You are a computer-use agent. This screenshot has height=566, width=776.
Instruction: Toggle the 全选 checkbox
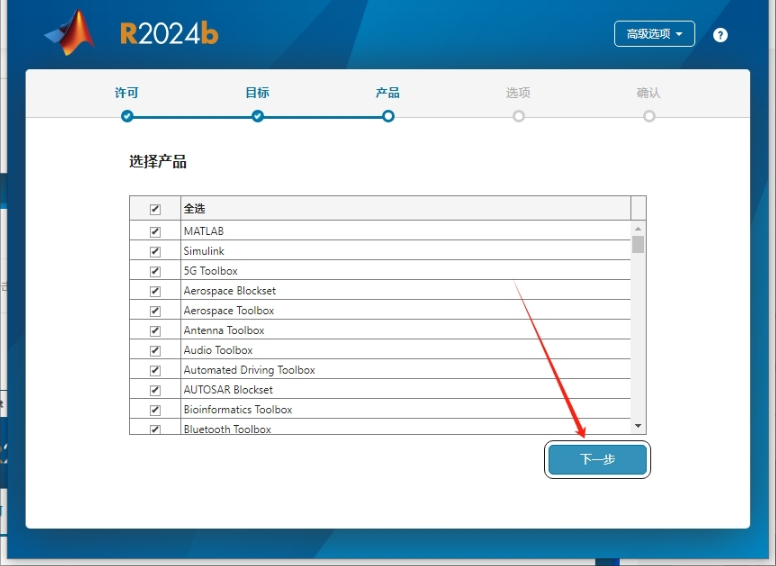155,209
